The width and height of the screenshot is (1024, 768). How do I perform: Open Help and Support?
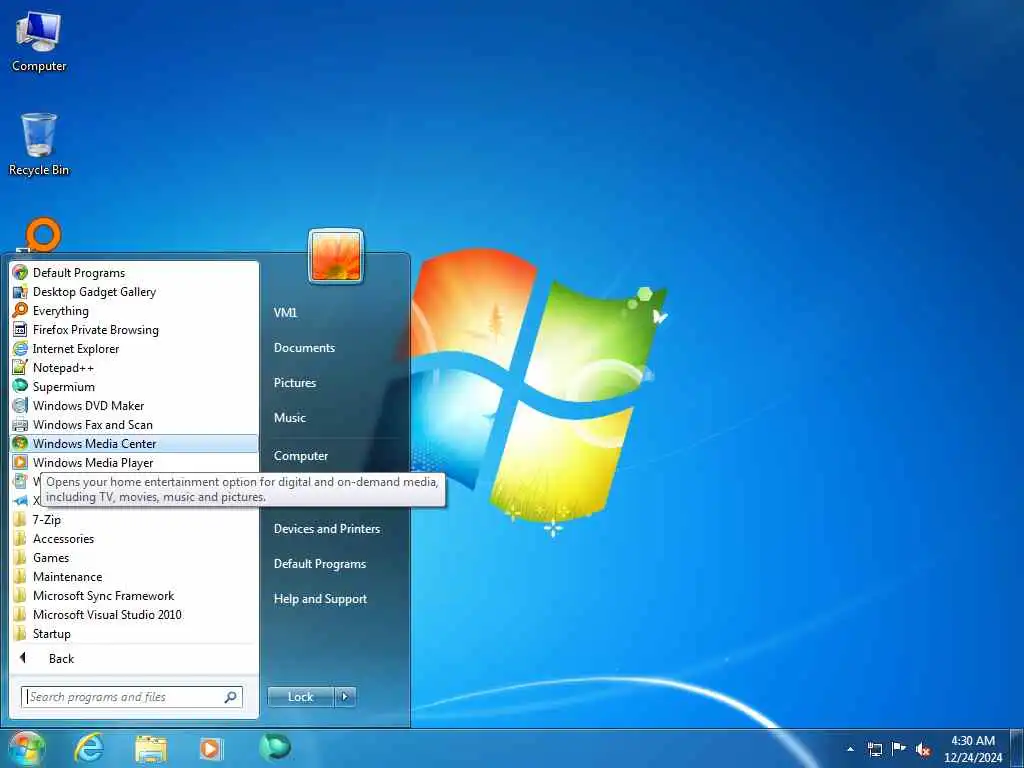[x=320, y=598]
